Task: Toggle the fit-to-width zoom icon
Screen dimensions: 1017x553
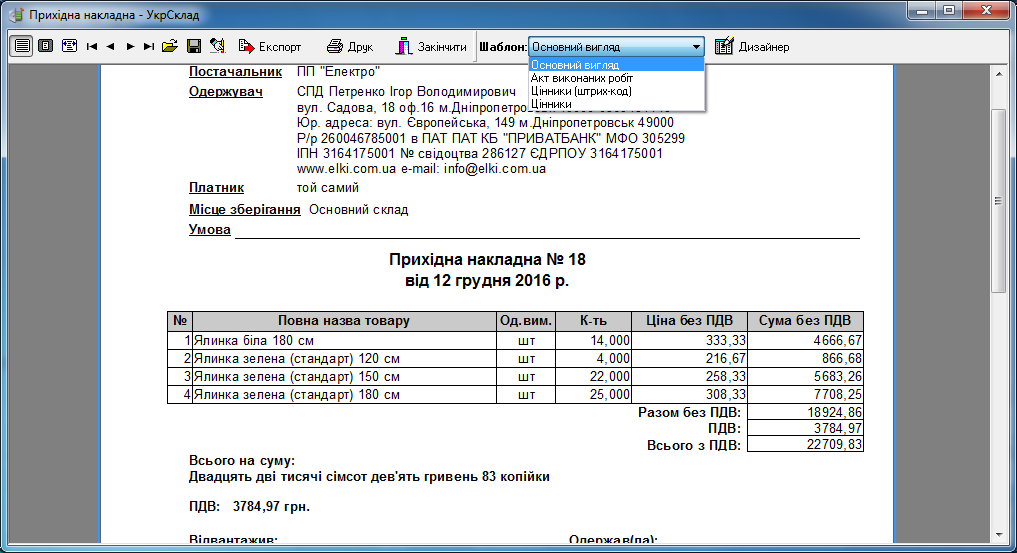Action: (x=69, y=46)
